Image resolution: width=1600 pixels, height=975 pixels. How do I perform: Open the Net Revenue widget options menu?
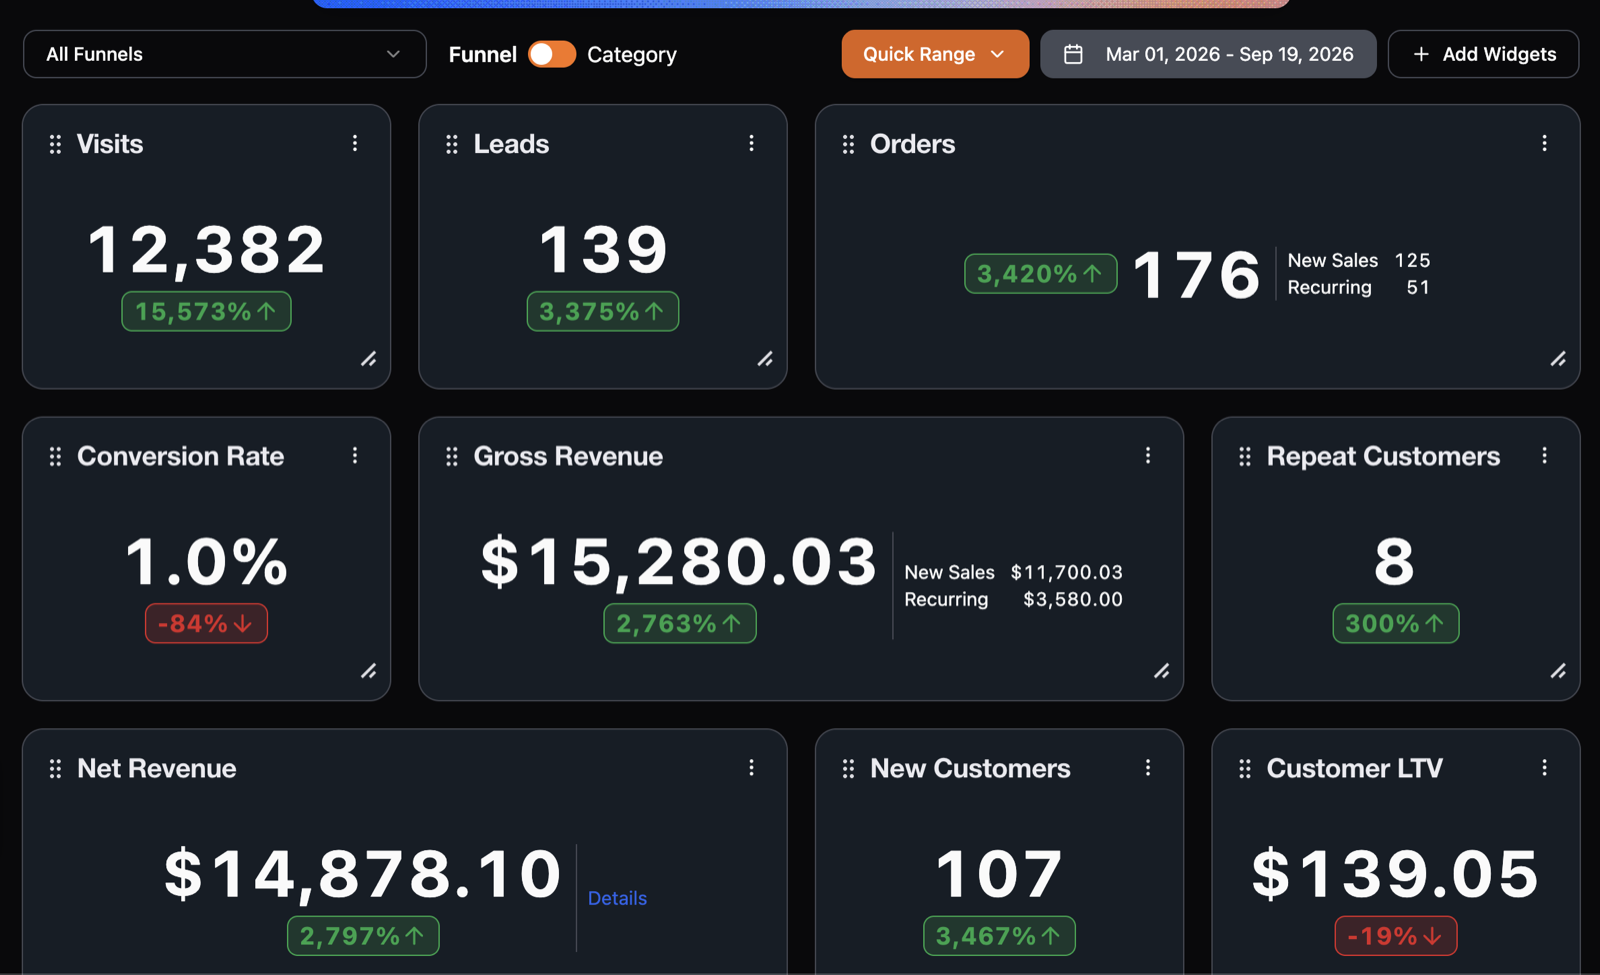[751, 768]
